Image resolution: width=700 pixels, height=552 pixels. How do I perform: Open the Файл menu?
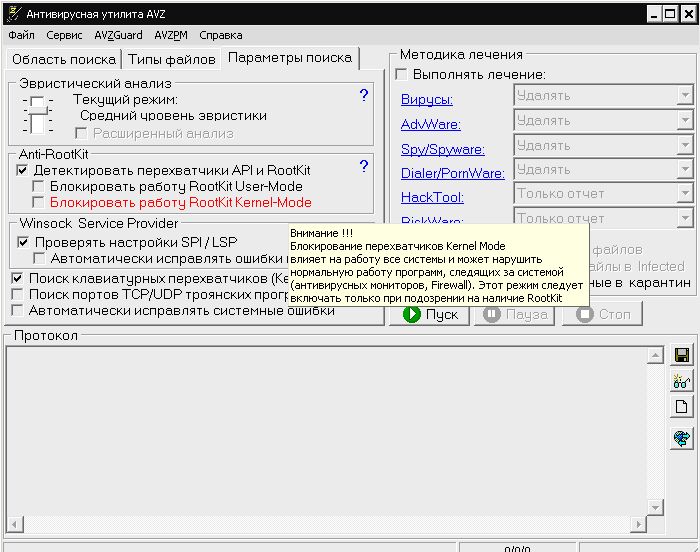click(x=21, y=35)
